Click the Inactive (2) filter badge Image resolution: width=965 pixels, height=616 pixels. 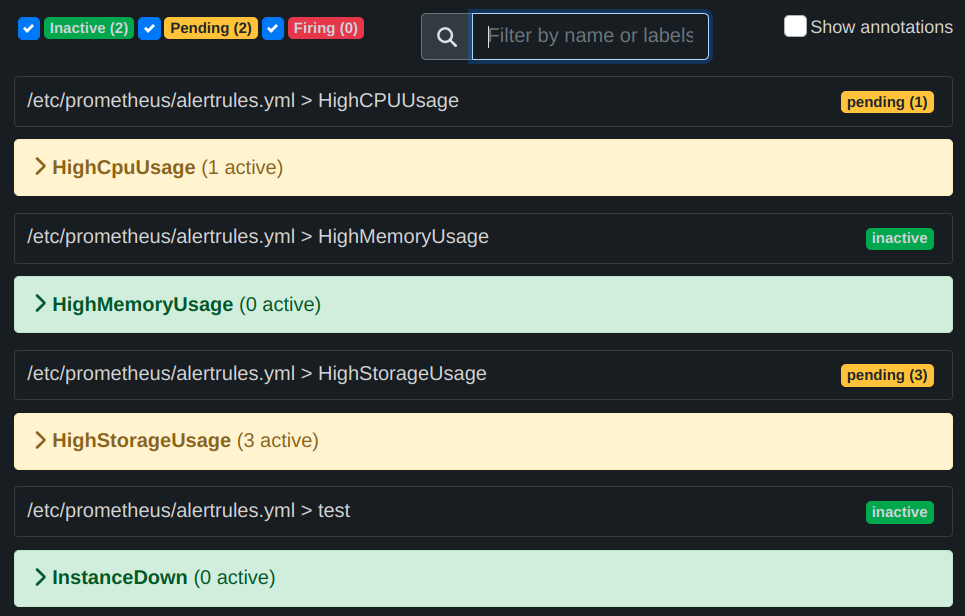(88, 28)
